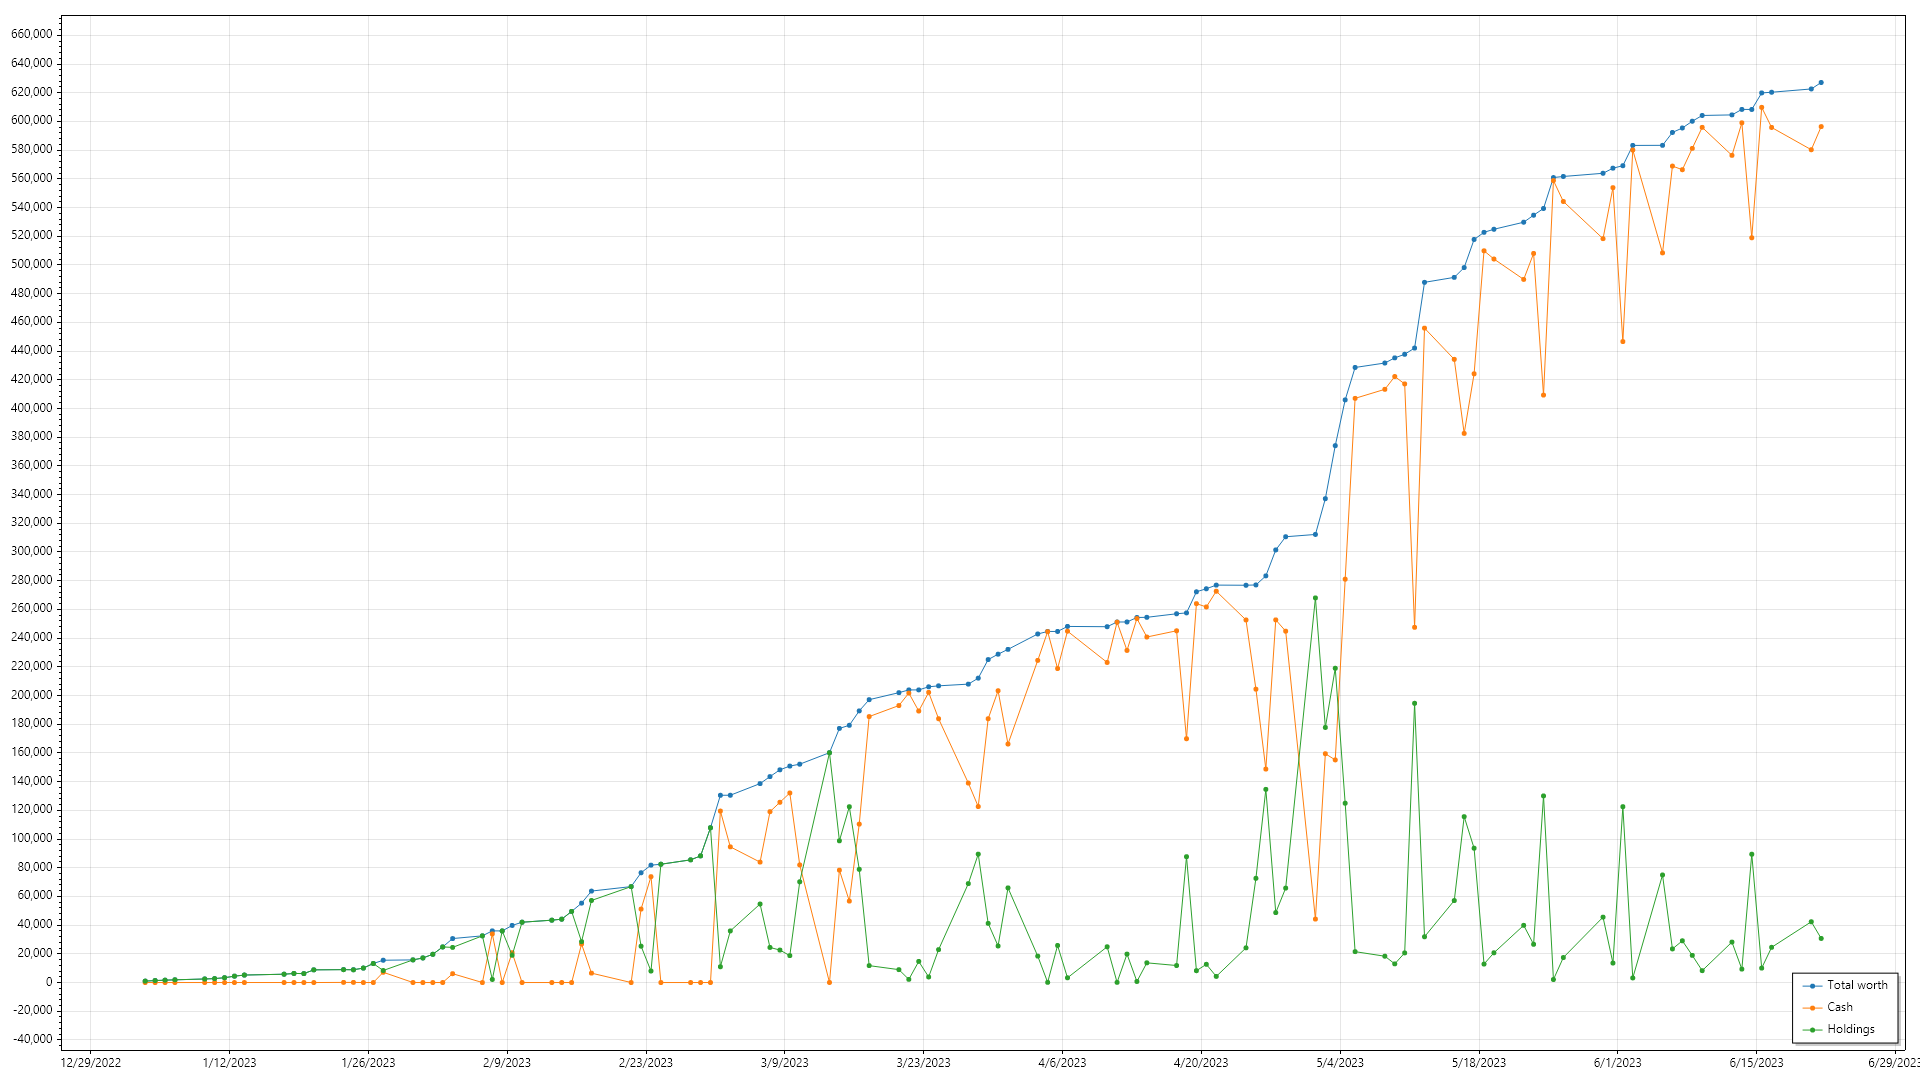This screenshot has width=1920, height=1080.
Task: Click the 3/9/2023 x-axis label
Action: click(x=784, y=1063)
